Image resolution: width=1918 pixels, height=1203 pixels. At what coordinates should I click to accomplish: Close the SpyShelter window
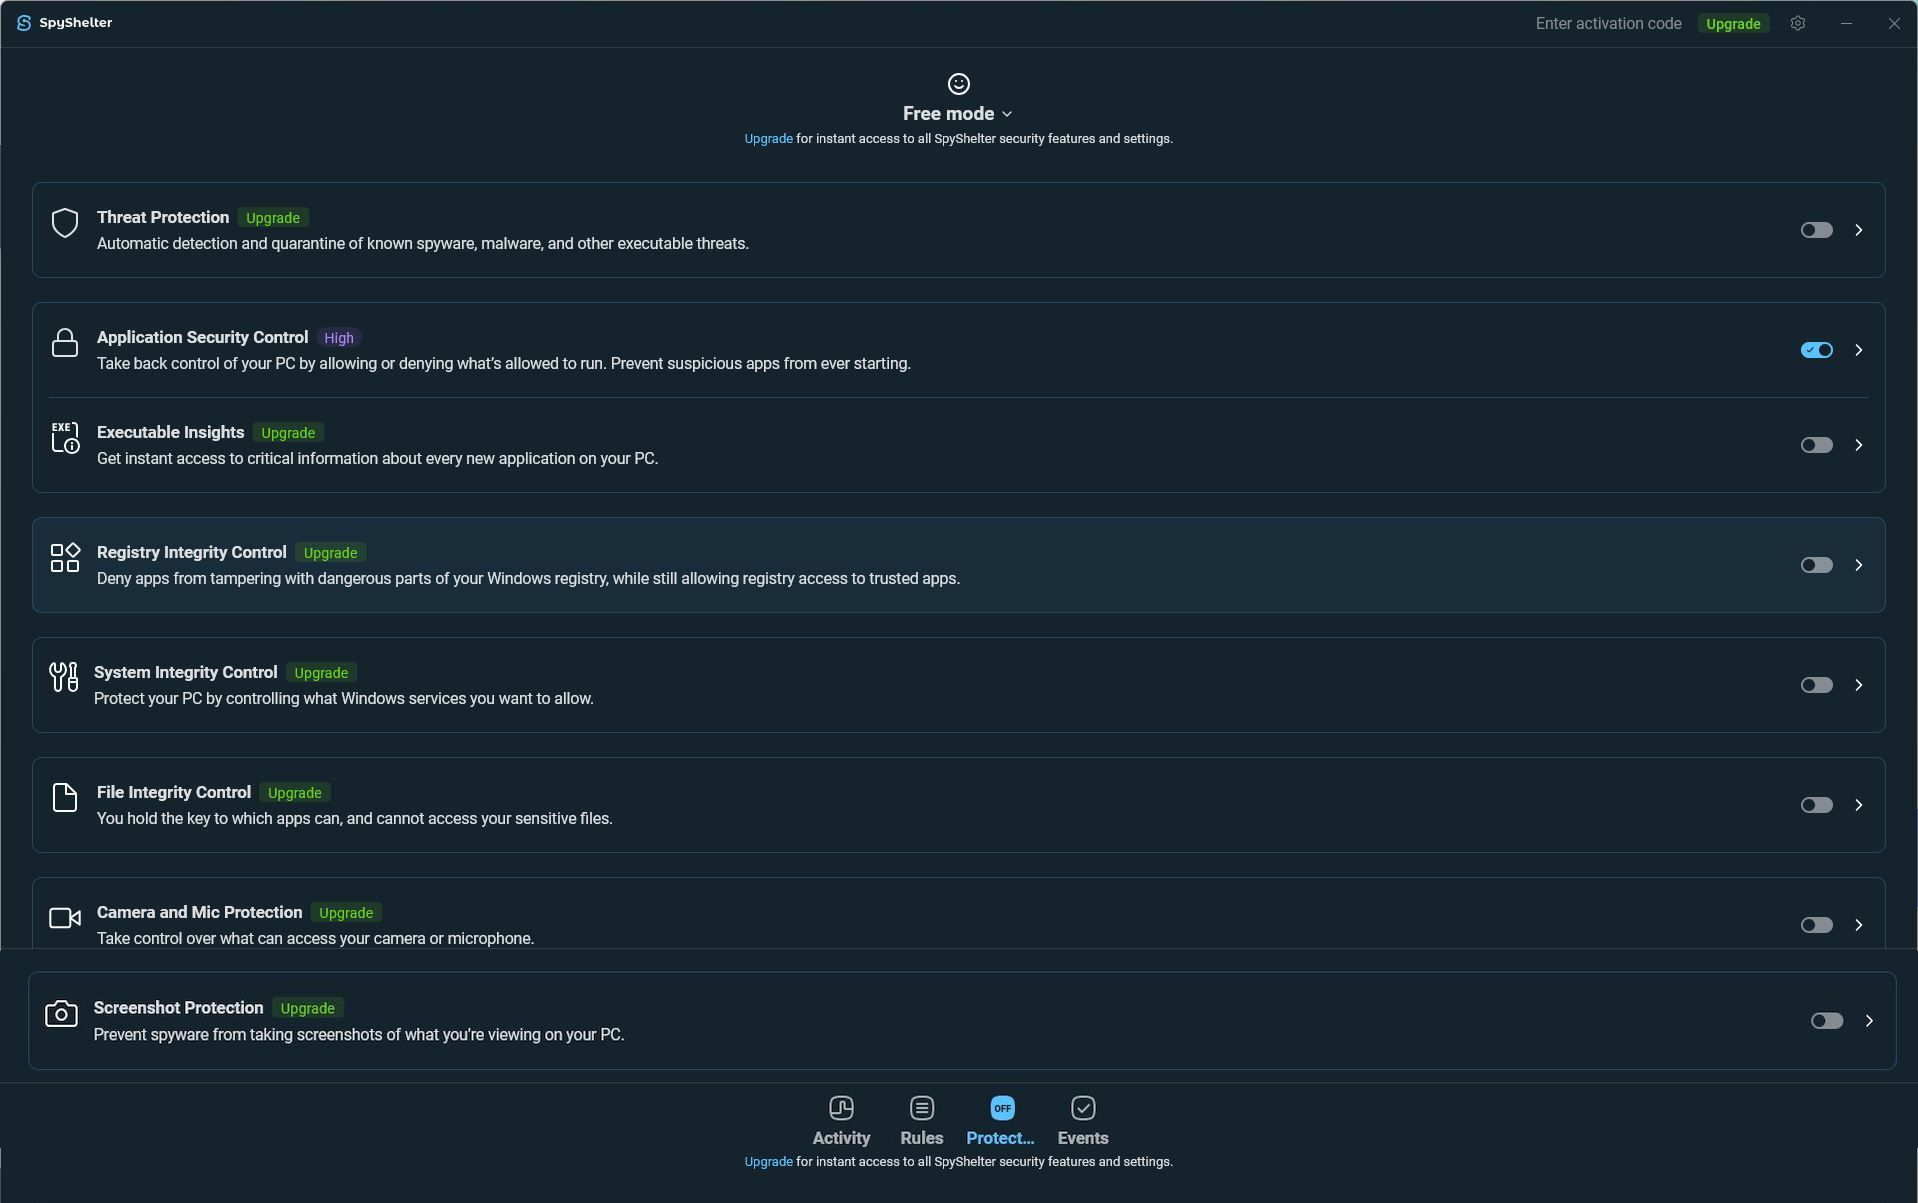[x=1894, y=23]
